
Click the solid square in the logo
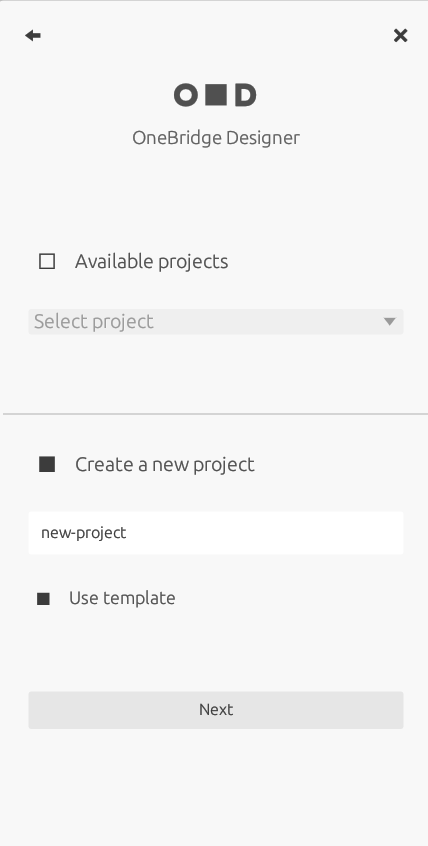click(x=216, y=95)
